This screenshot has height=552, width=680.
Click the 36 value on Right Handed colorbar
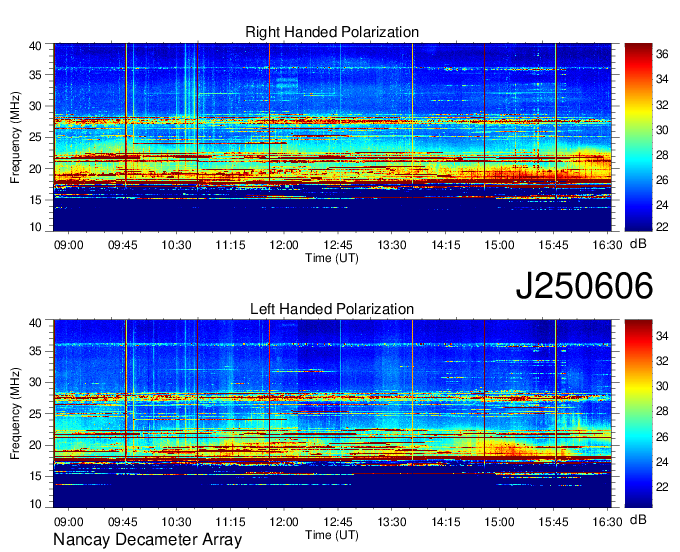pos(662,54)
